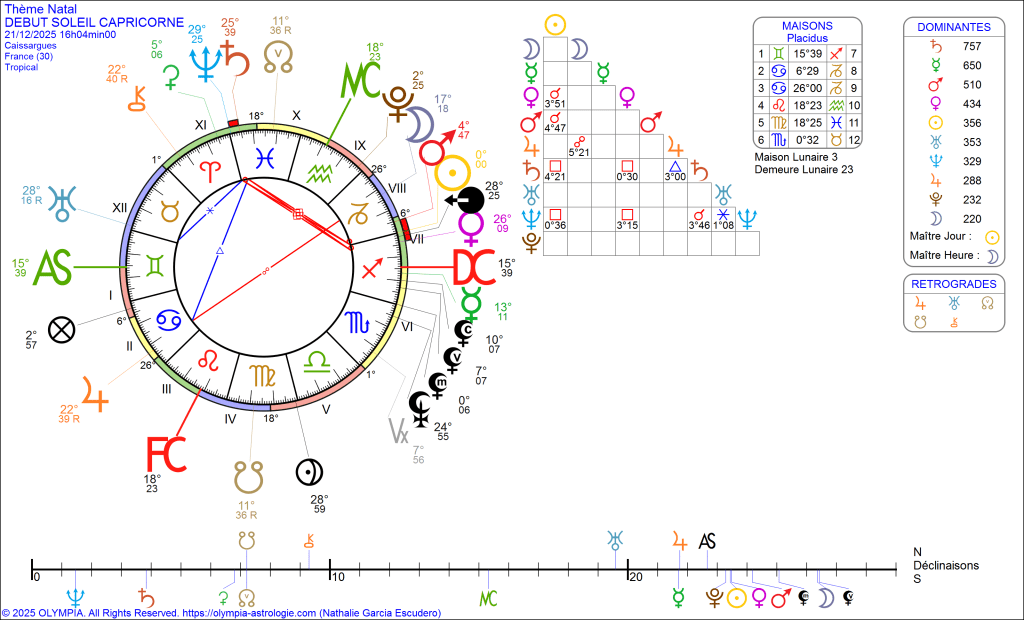This screenshot has height=620, width=1024.
Task: Click the orange Jupiter glyph left of the wheel
Action: [x=97, y=389]
